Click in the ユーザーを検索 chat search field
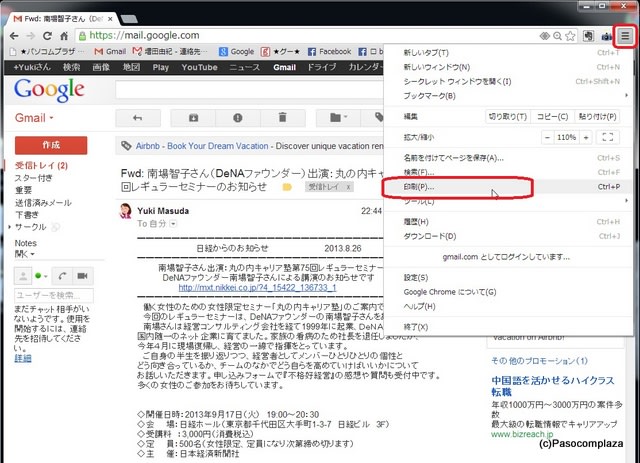640x463 pixels. coord(54,295)
